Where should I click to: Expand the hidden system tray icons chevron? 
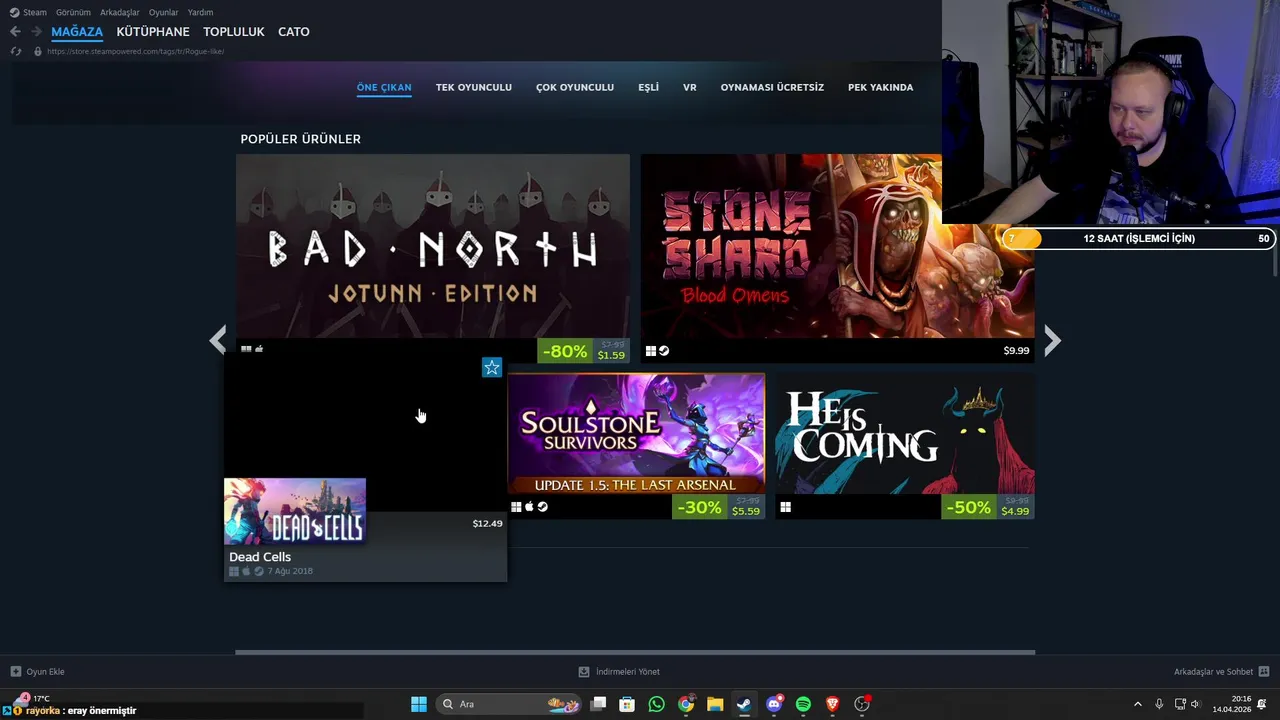pos(1137,704)
